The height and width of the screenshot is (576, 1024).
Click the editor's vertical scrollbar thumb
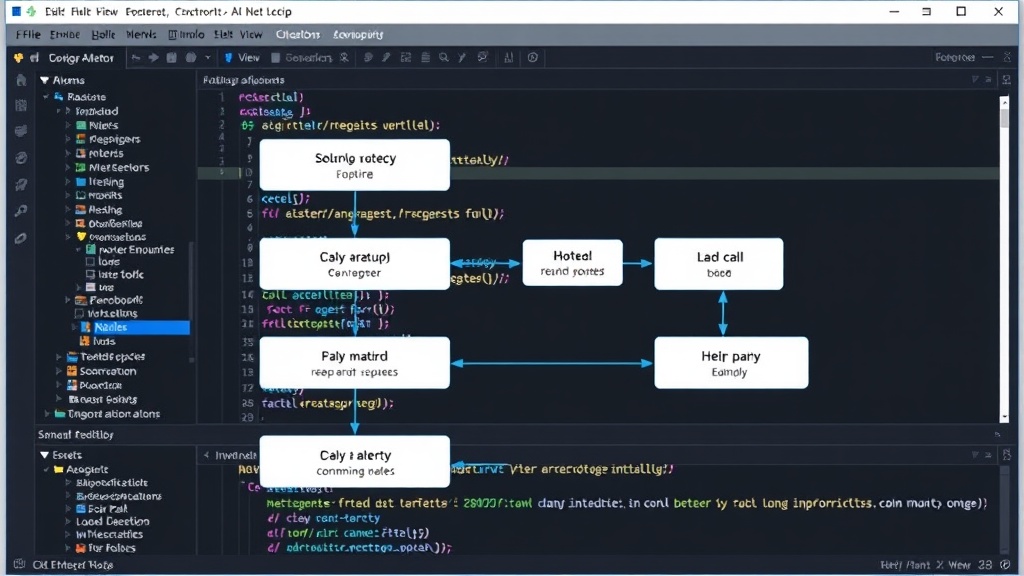pos(1004,118)
